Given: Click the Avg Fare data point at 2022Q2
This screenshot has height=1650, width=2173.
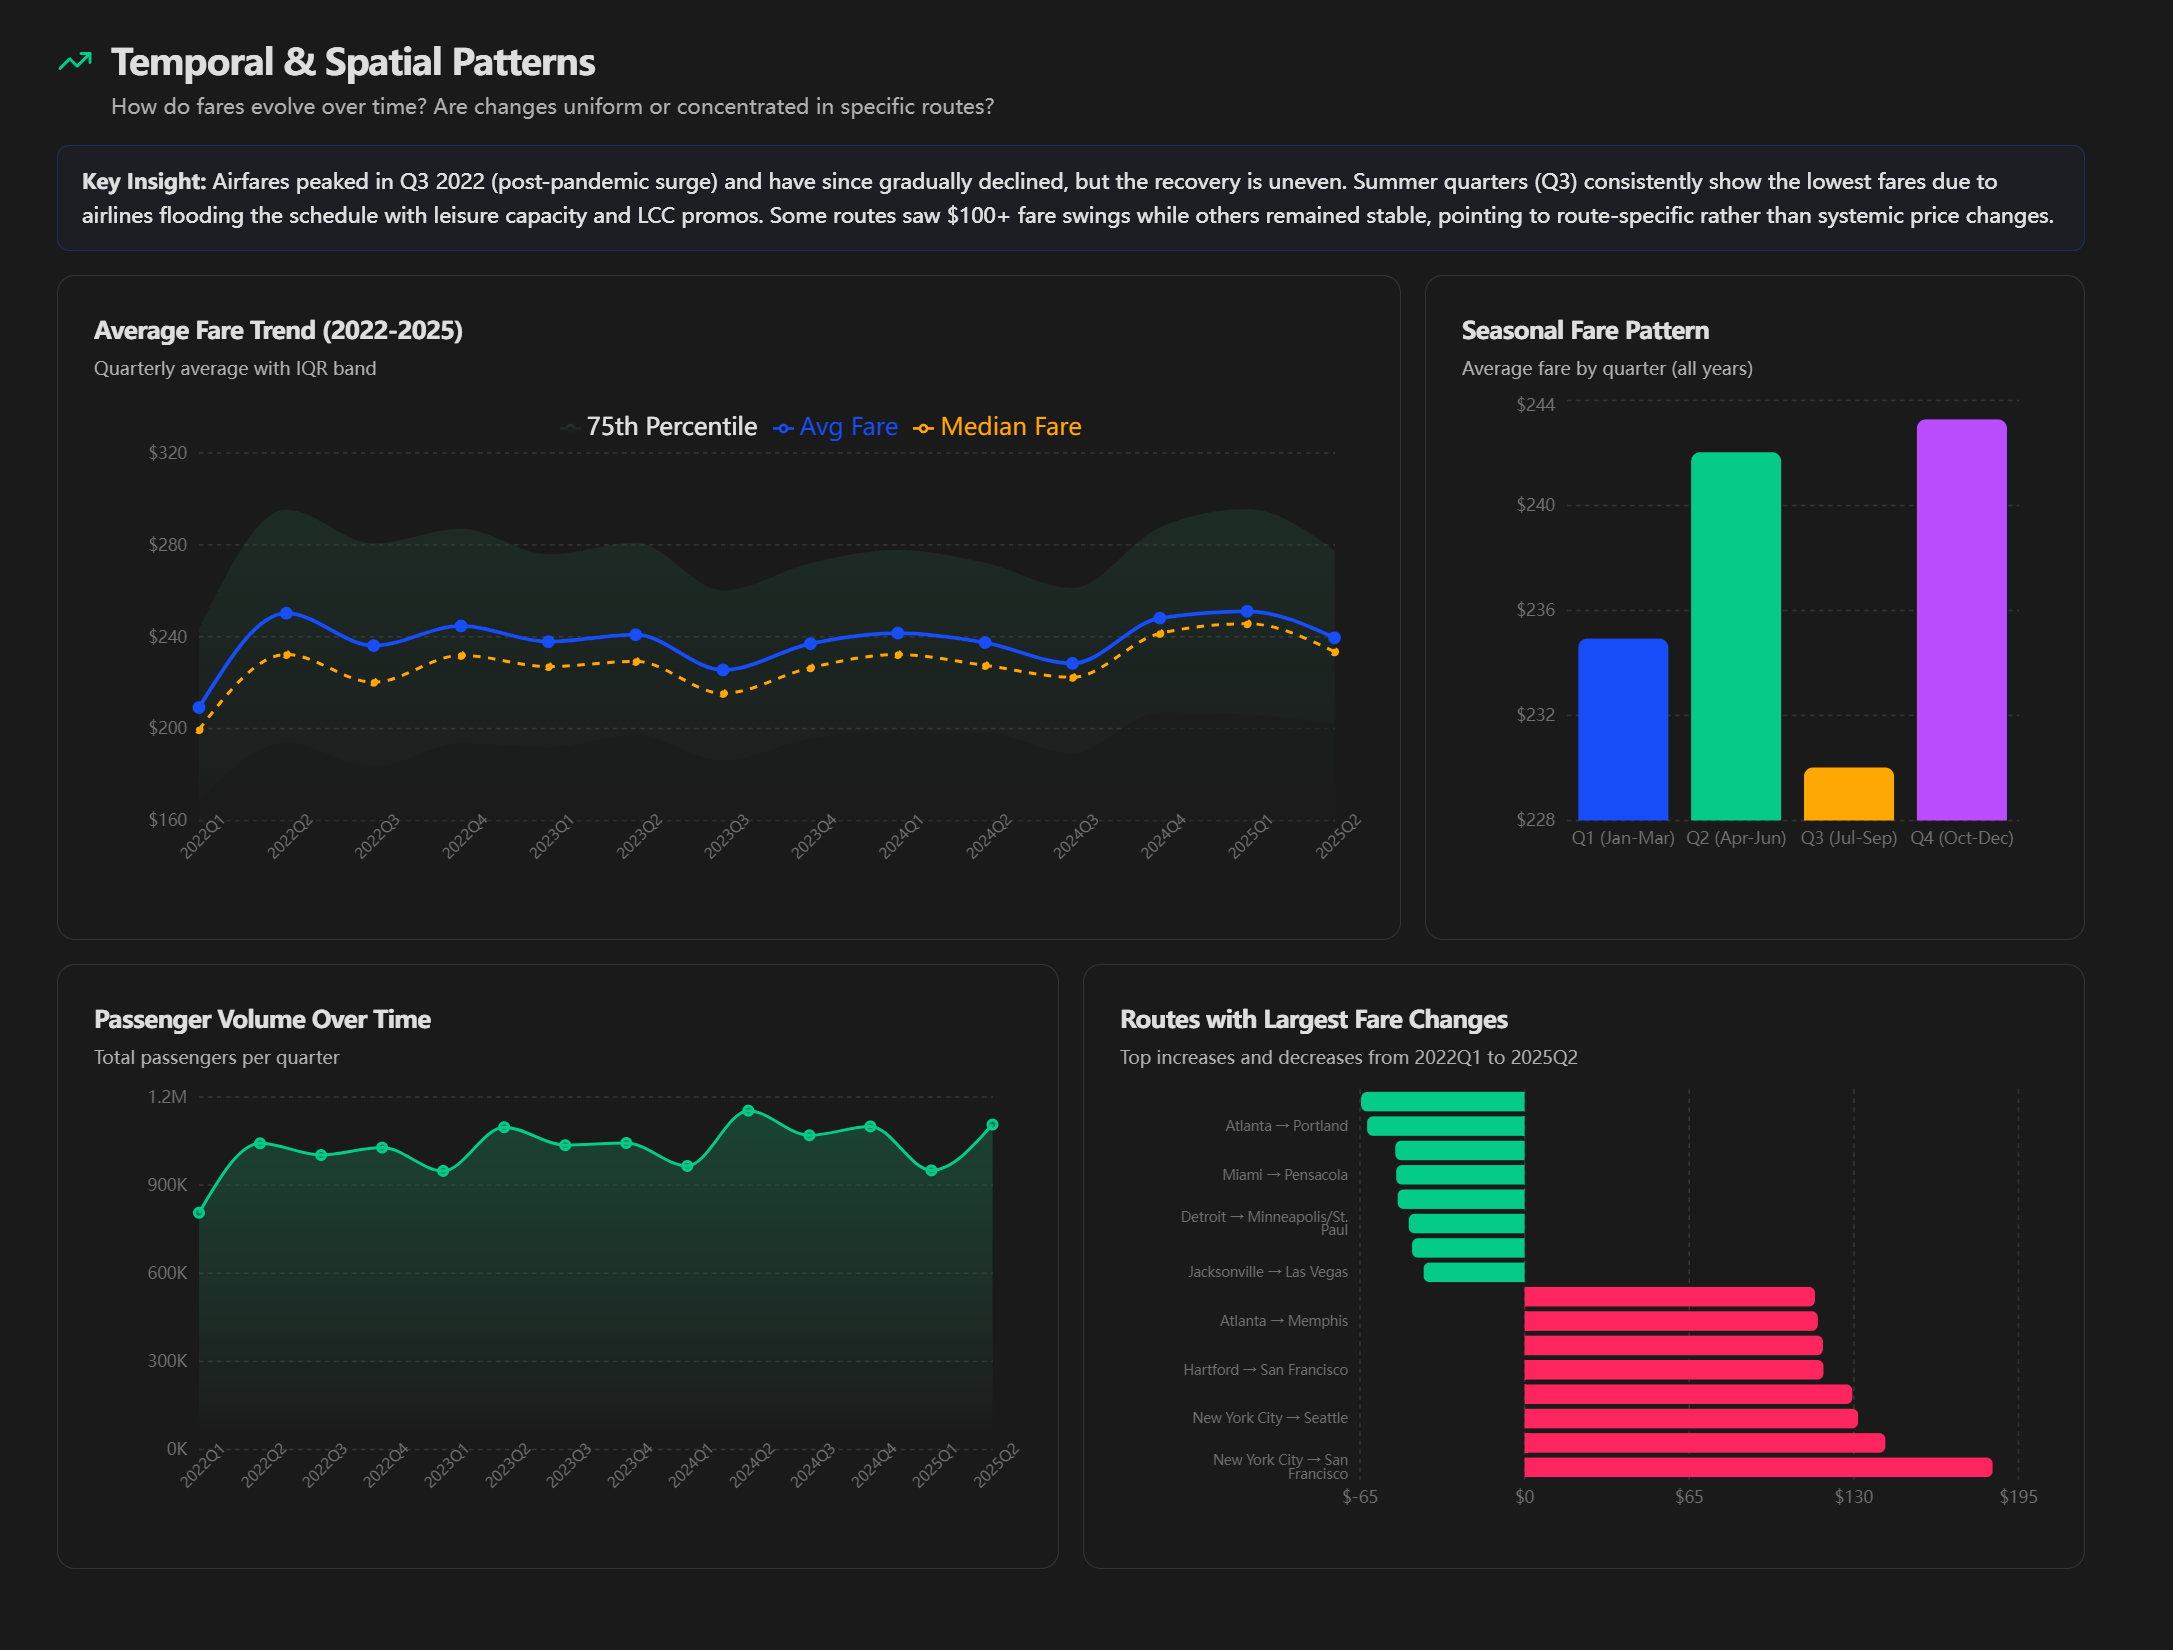Looking at the screenshot, I should tap(286, 613).
